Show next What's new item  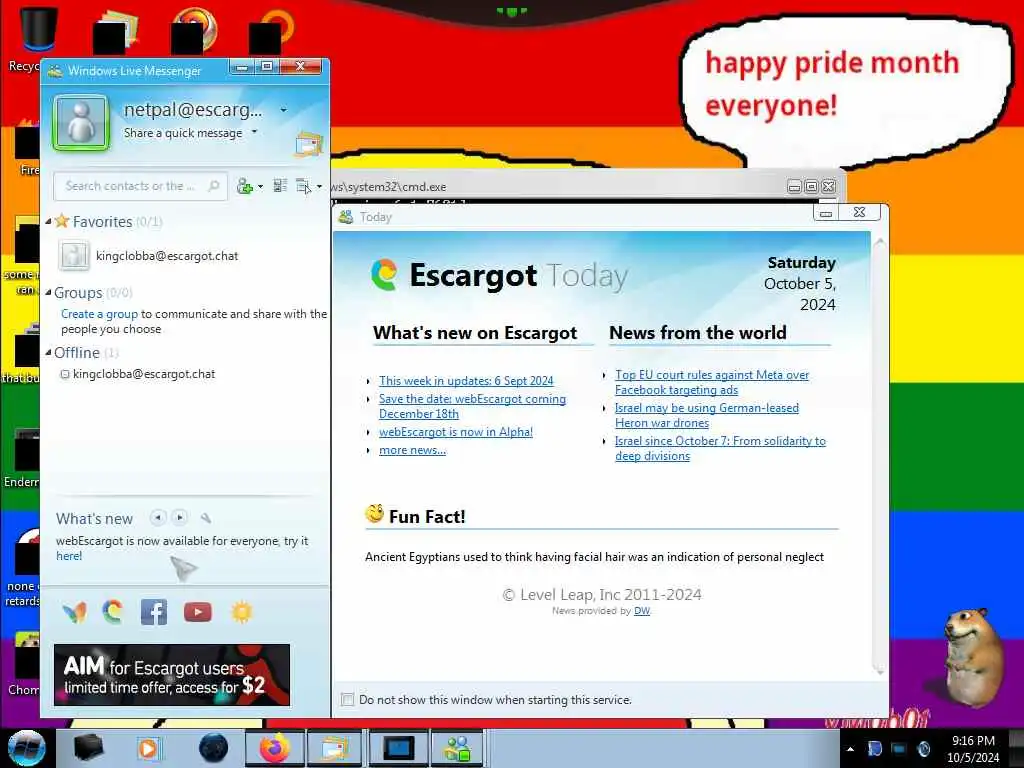[x=180, y=518]
